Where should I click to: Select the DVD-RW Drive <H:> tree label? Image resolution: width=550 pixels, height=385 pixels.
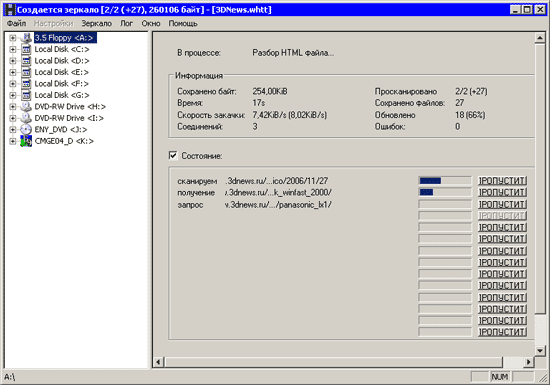[70, 107]
